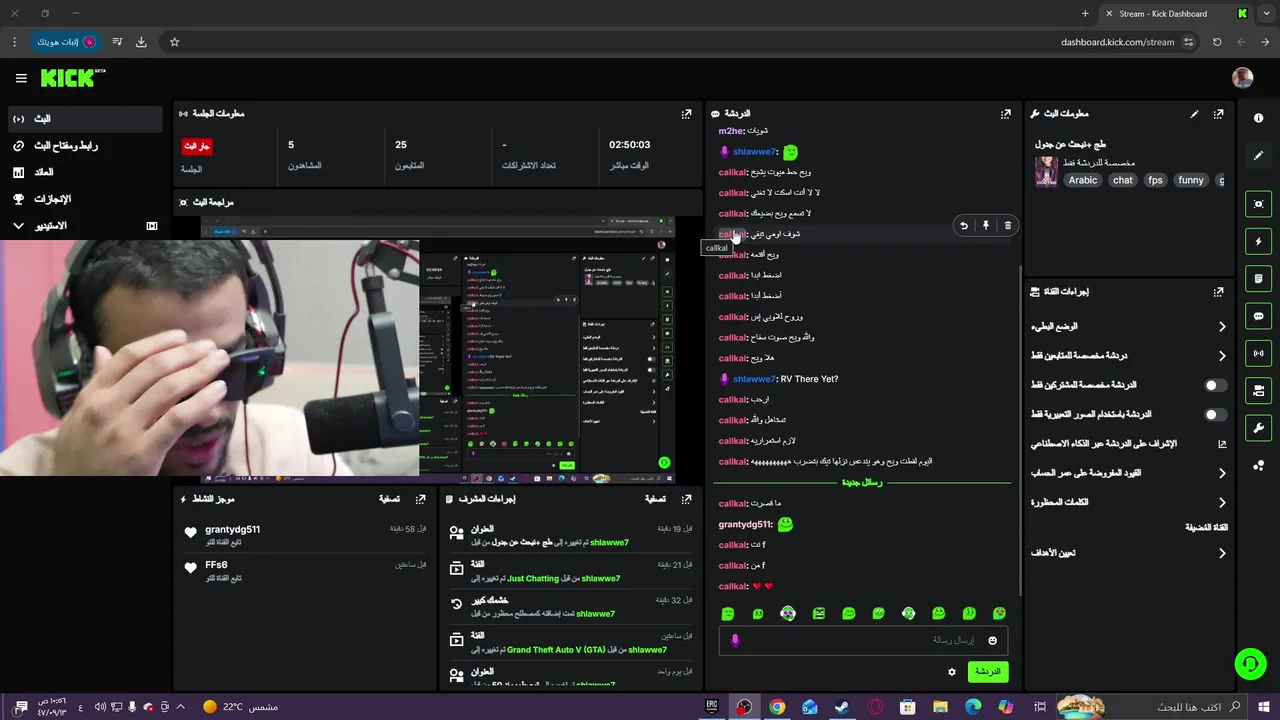Pop out the channel actions panel
Image resolution: width=1280 pixels, height=720 pixels.
(x=1218, y=292)
